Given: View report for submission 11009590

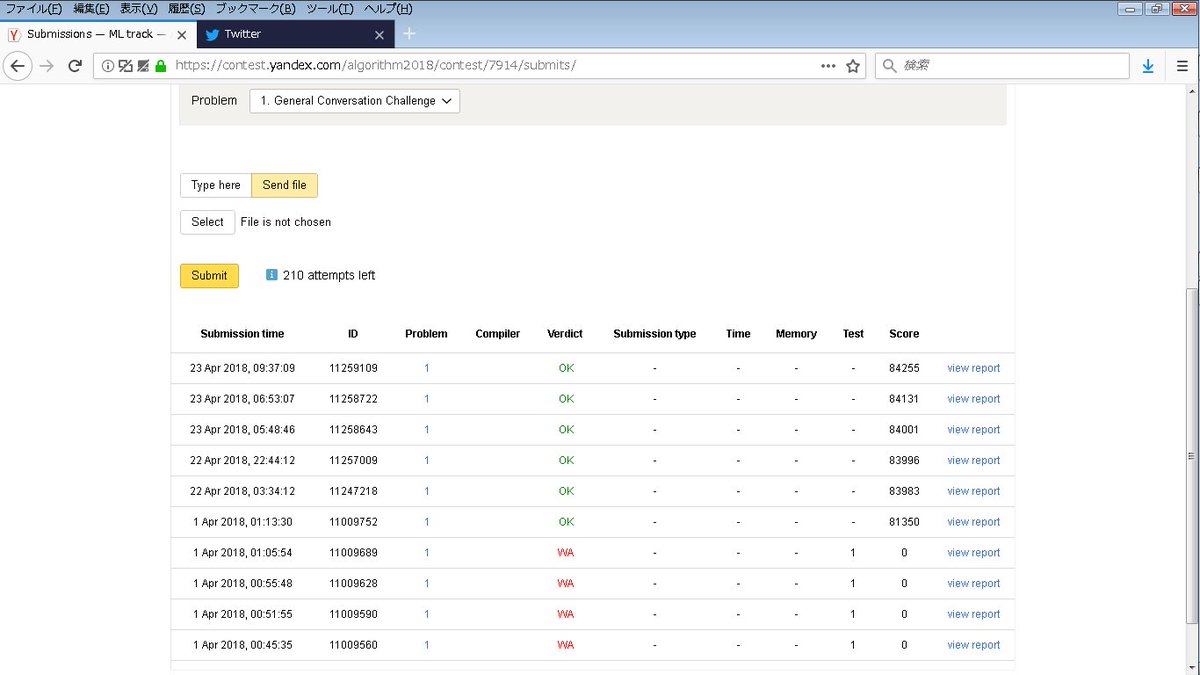Looking at the screenshot, I should [973, 614].
